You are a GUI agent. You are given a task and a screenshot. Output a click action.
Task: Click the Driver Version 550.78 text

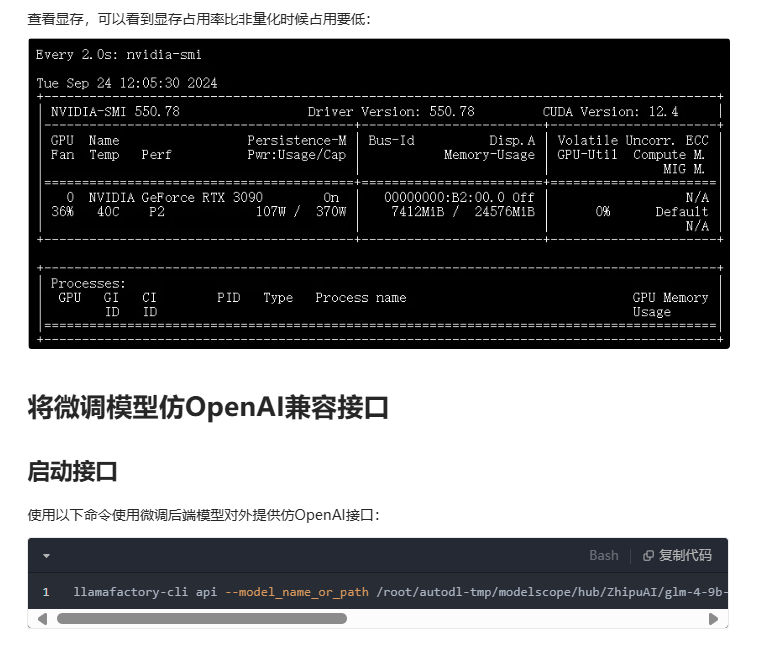(391, 112)
